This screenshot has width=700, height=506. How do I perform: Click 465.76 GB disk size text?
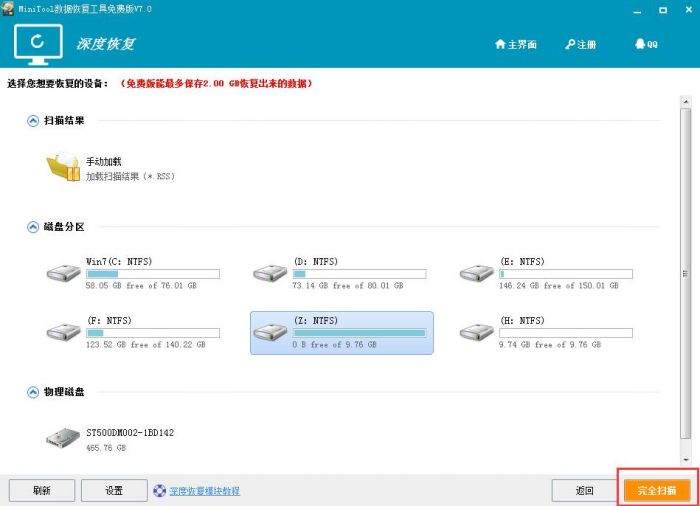(x=106, y=448)
